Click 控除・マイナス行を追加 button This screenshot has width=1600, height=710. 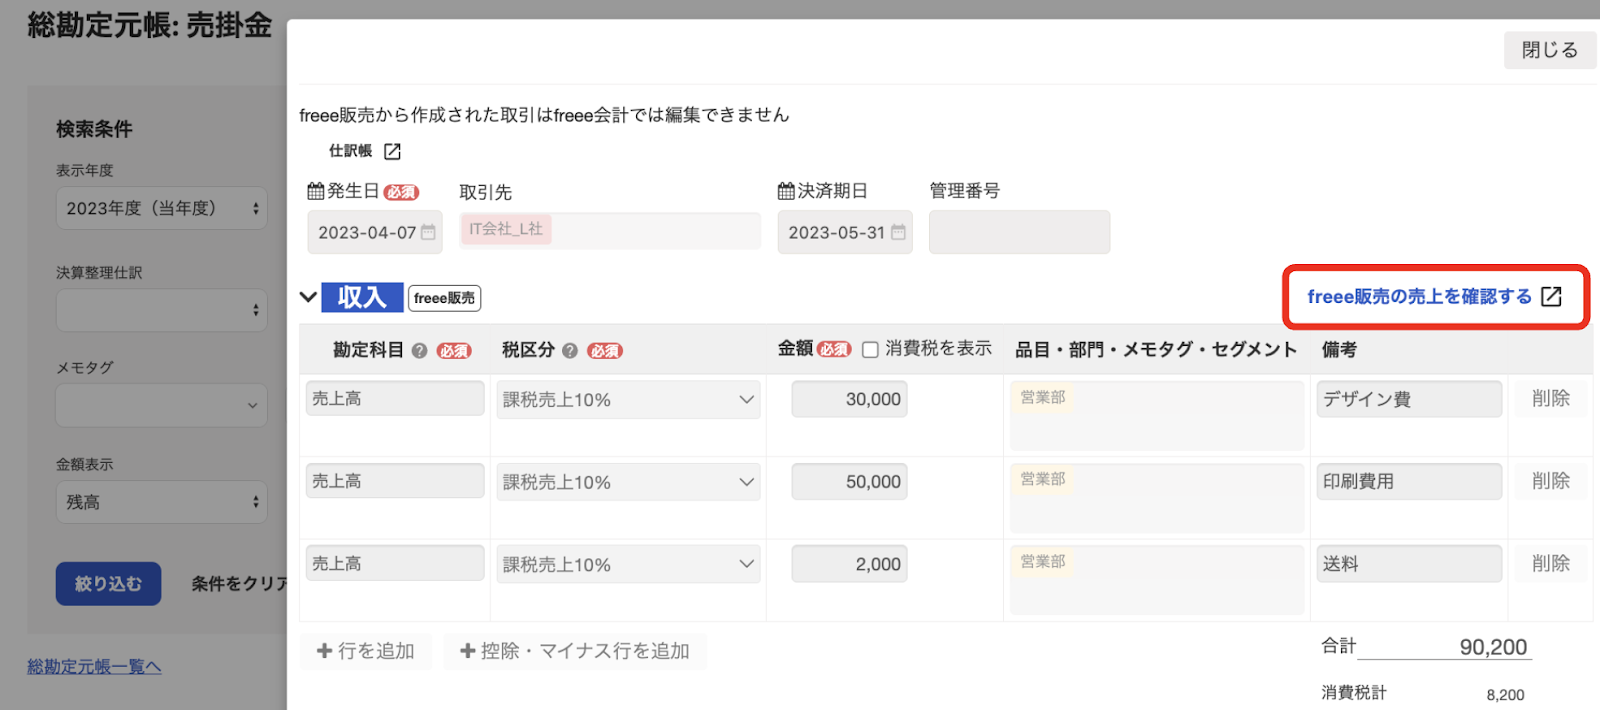[575, 651]
